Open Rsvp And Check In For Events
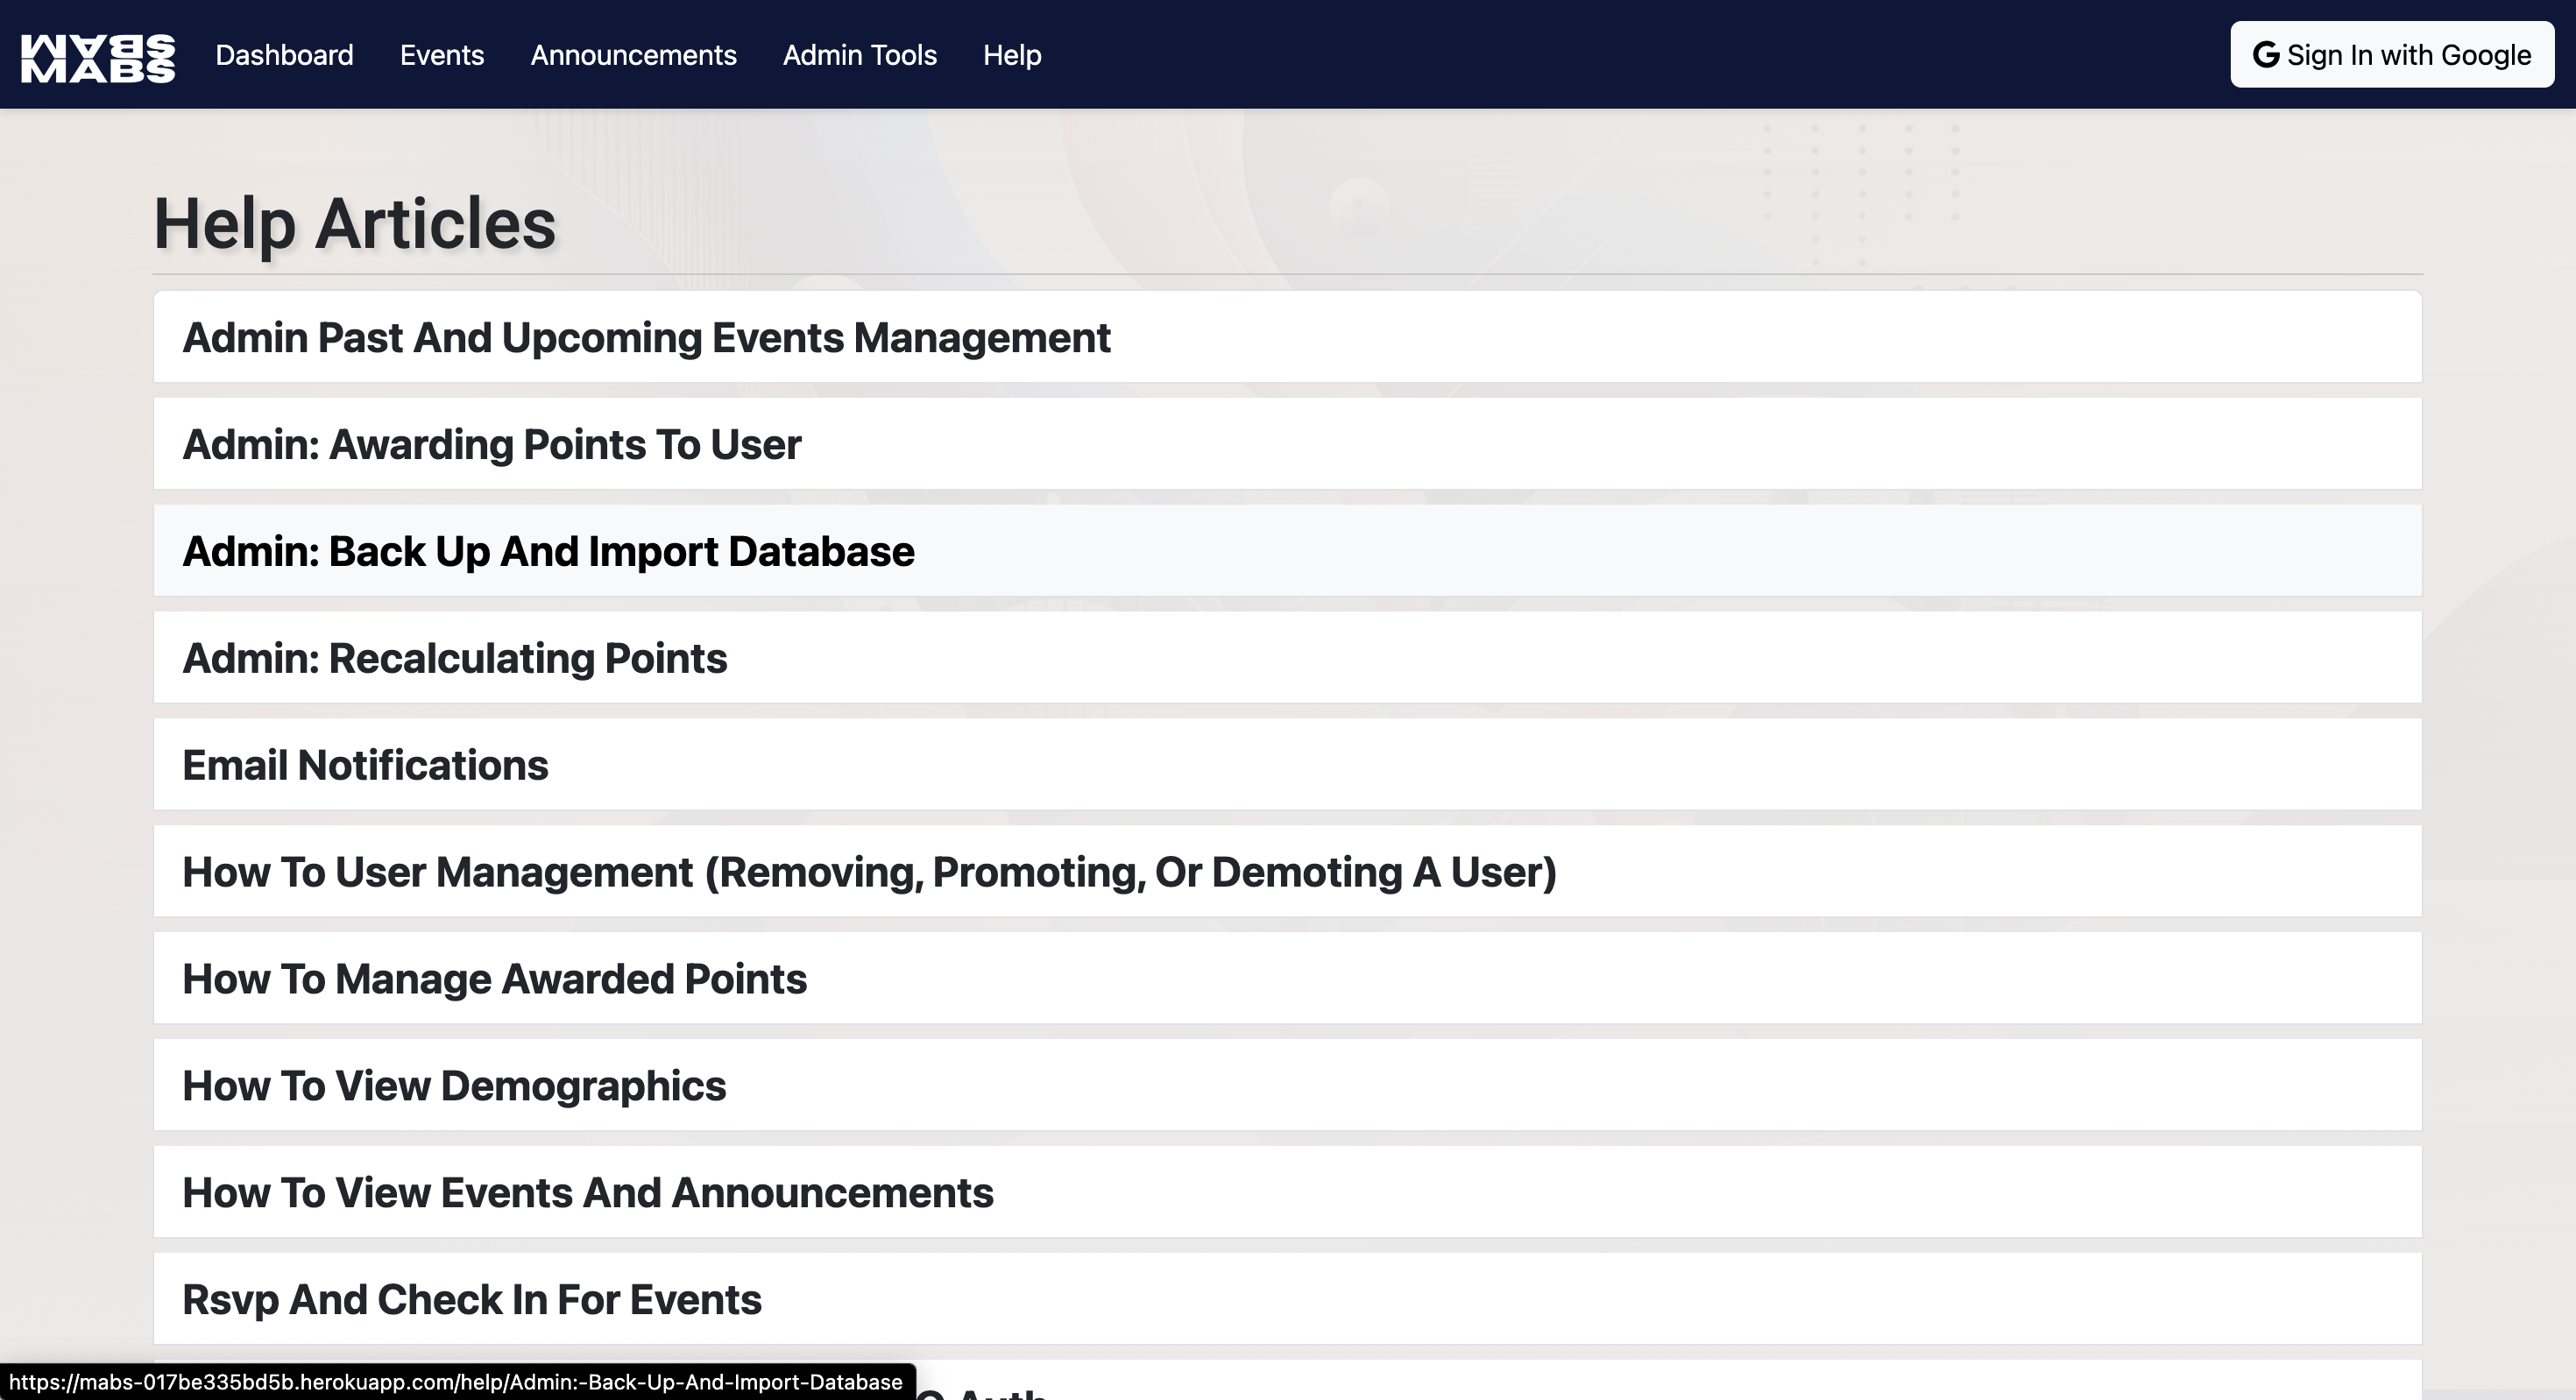The image size is (2576, 1400). (x=471, y=1300)
